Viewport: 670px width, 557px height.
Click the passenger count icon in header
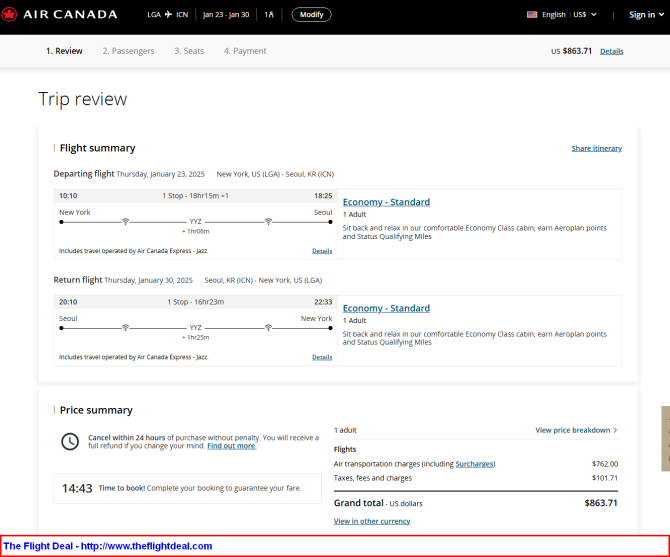click(x=269, y=15)
